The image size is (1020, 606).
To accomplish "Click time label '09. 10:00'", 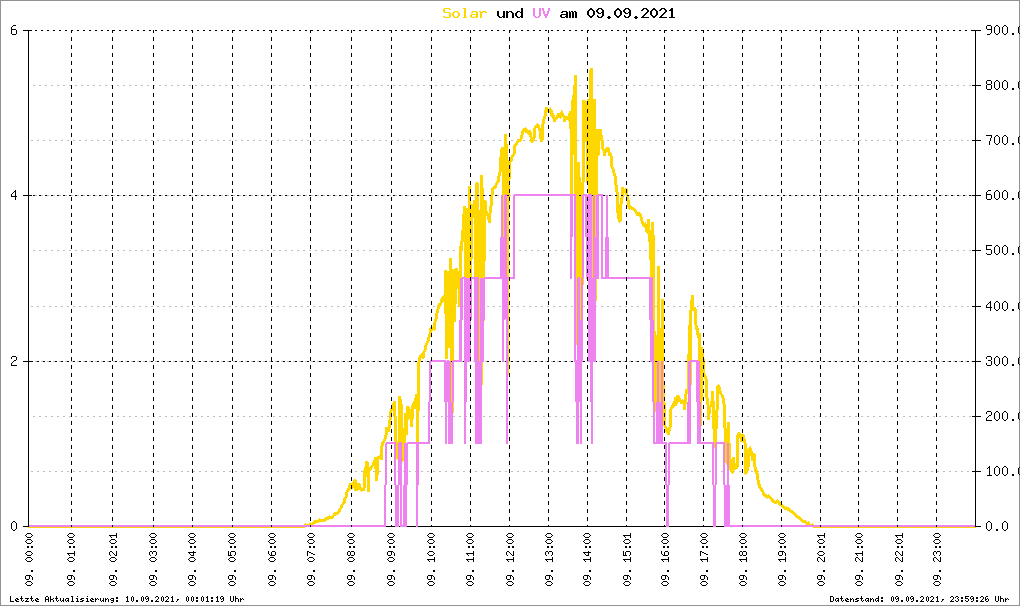I will pyautogui.click(x=431, y=560).
